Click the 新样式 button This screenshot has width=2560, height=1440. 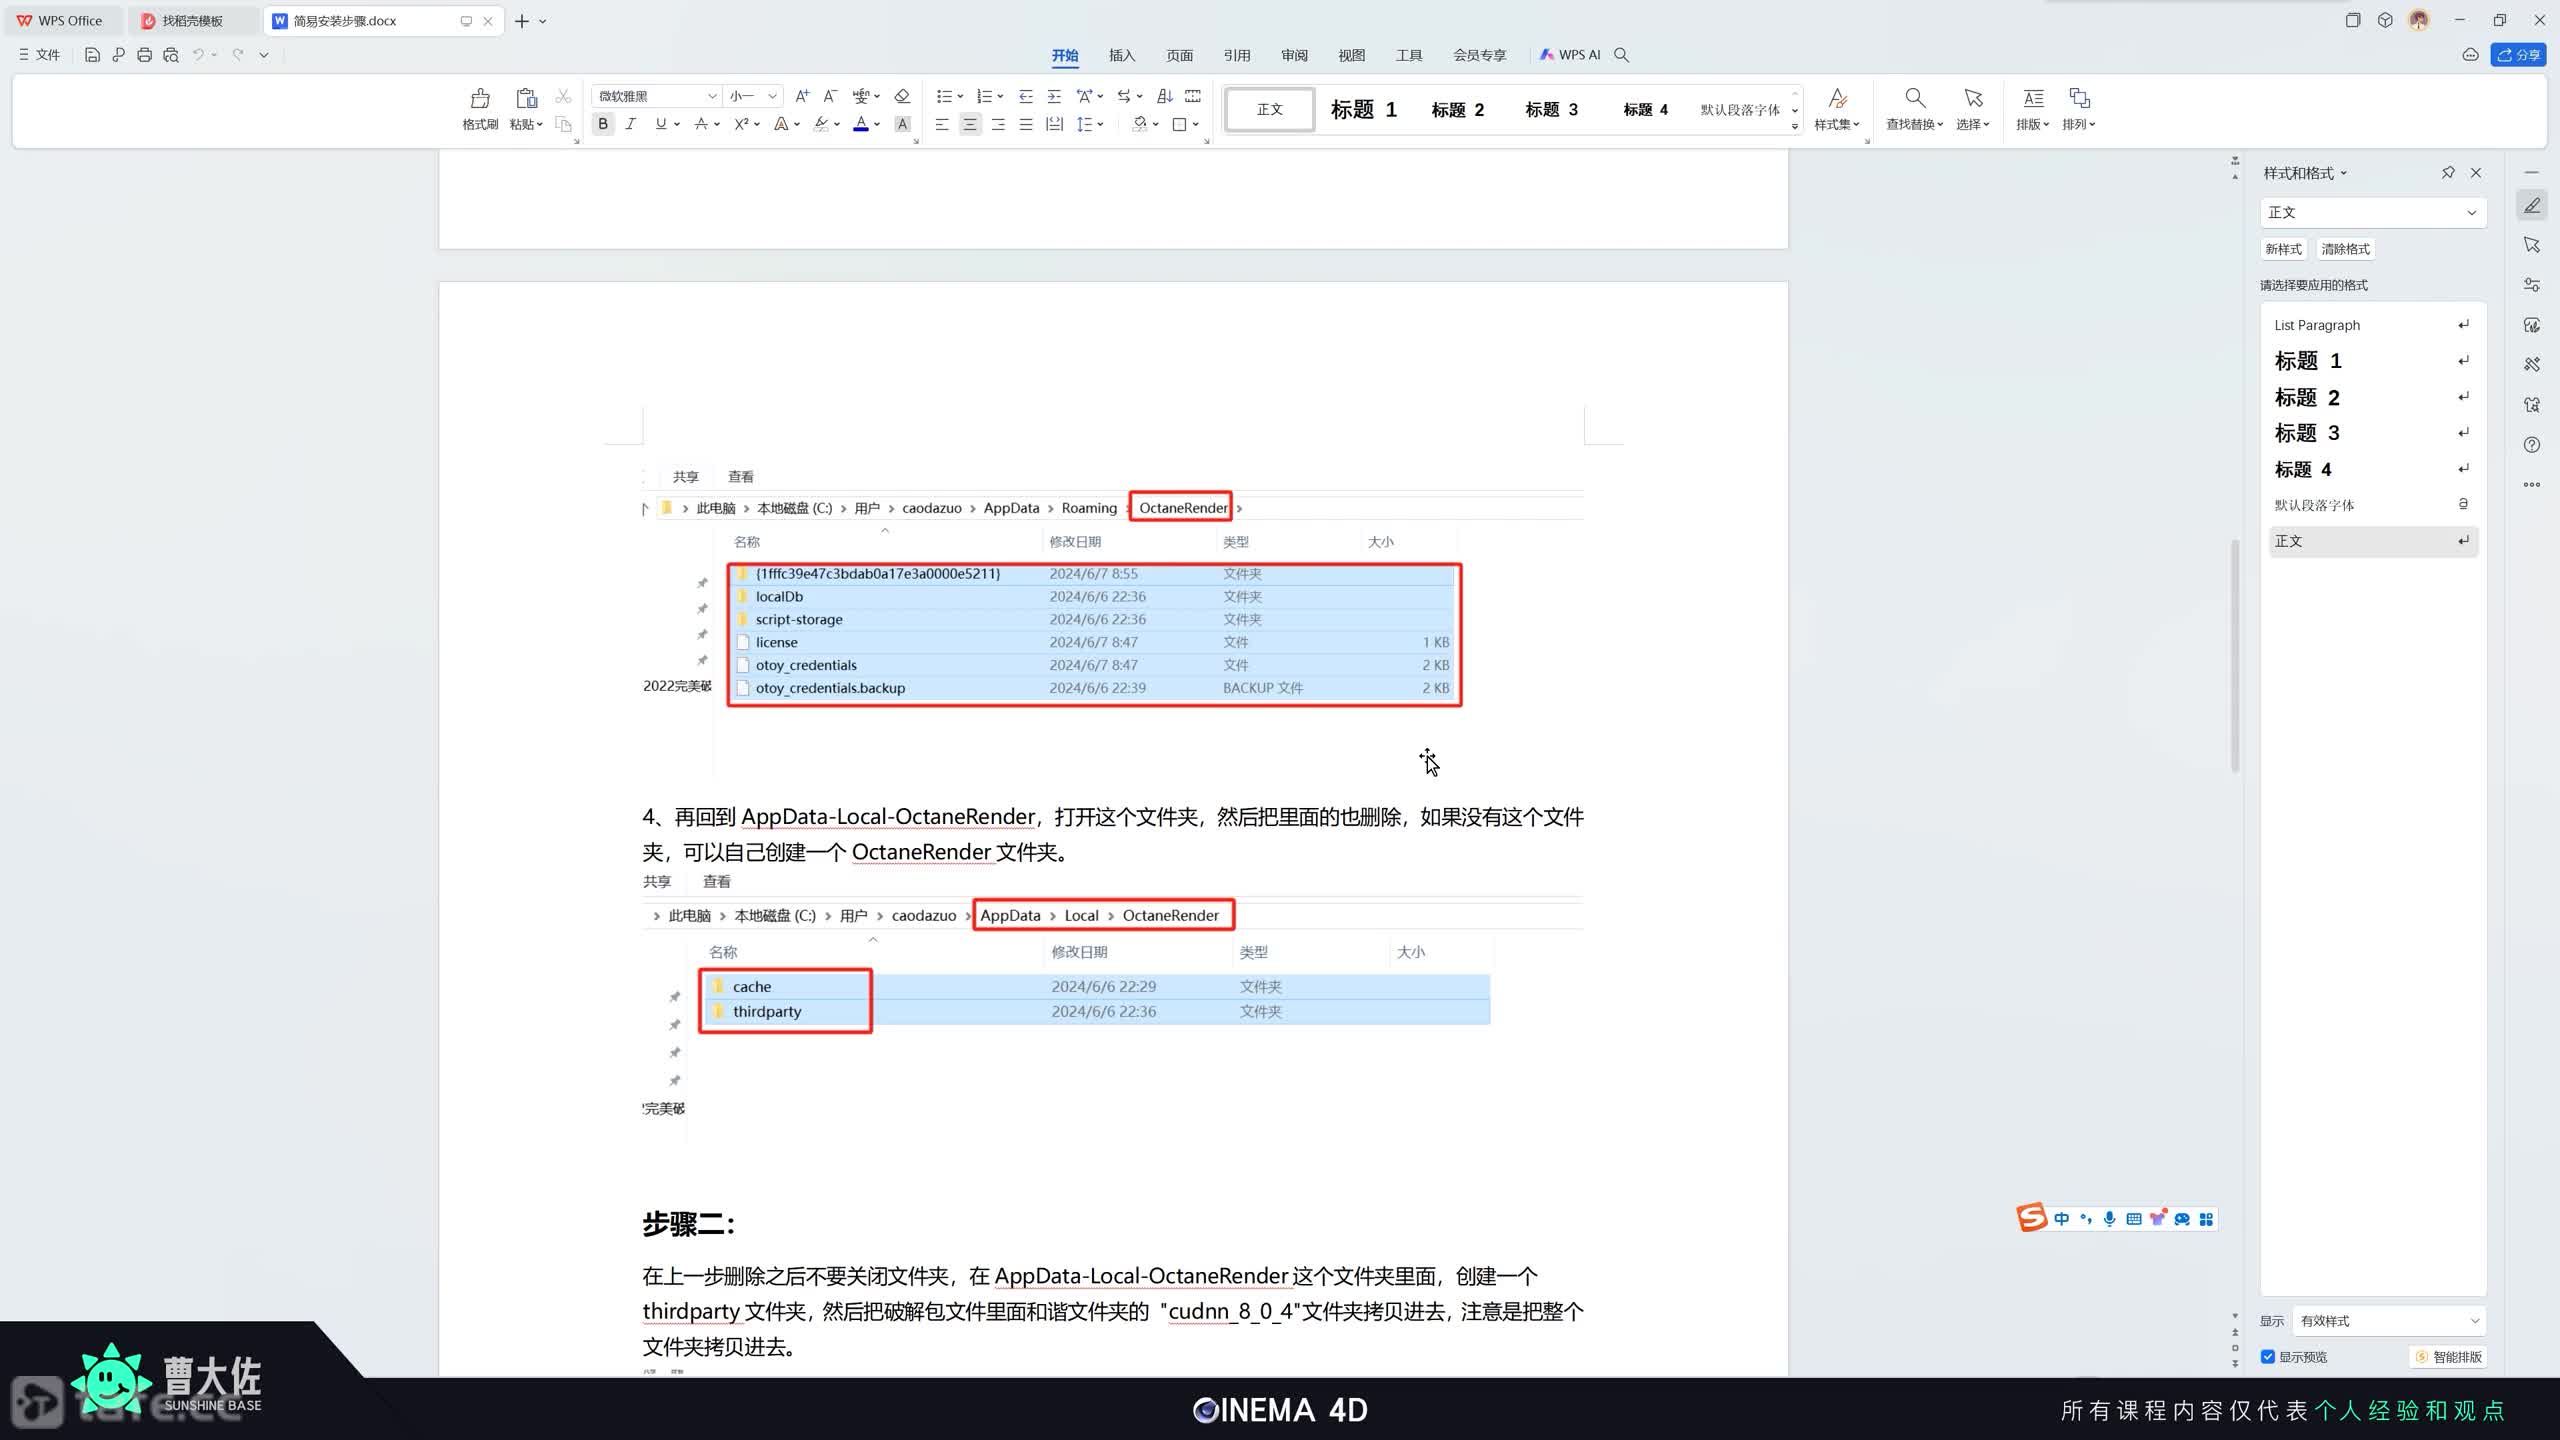(2283, 249)
